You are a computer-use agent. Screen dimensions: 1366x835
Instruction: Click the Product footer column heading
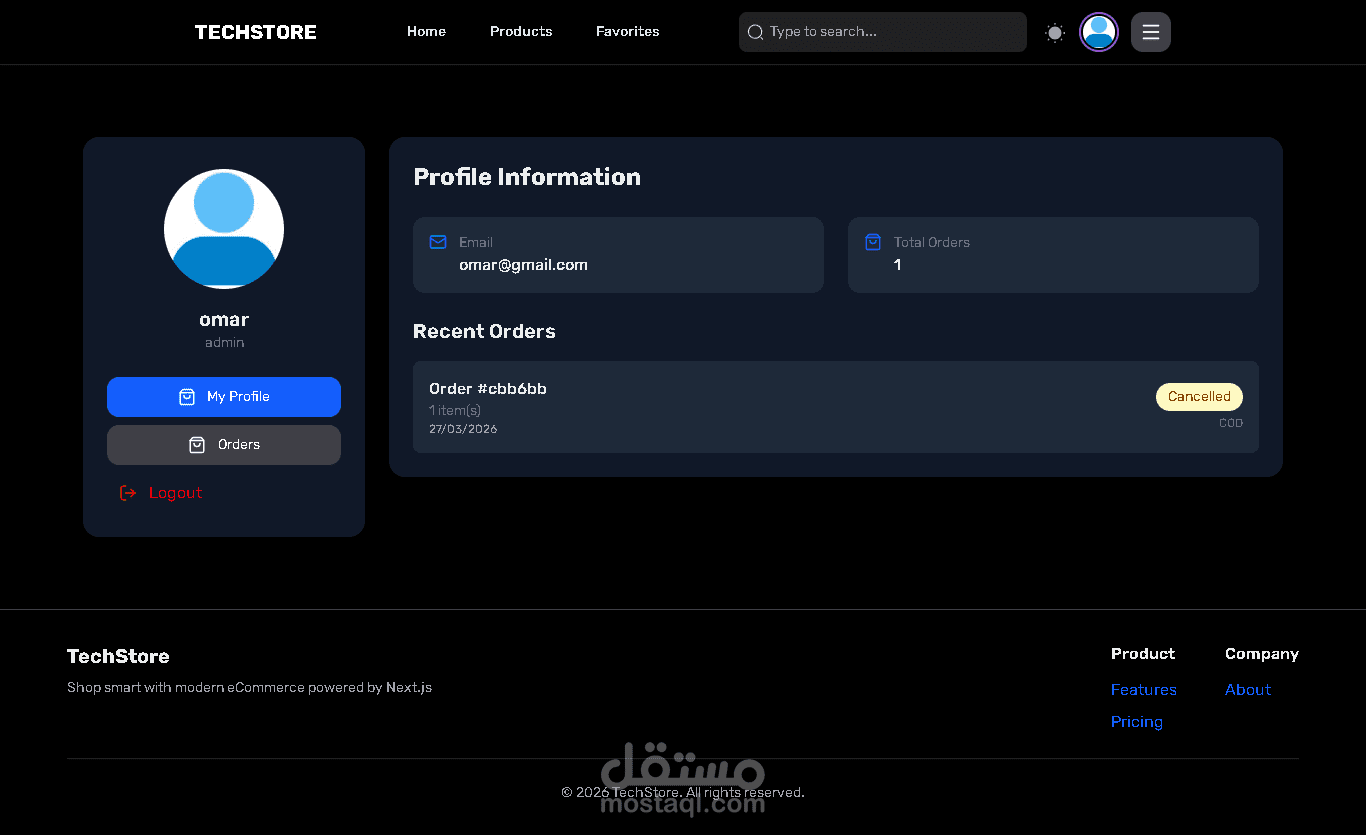tap(1143, 654)
